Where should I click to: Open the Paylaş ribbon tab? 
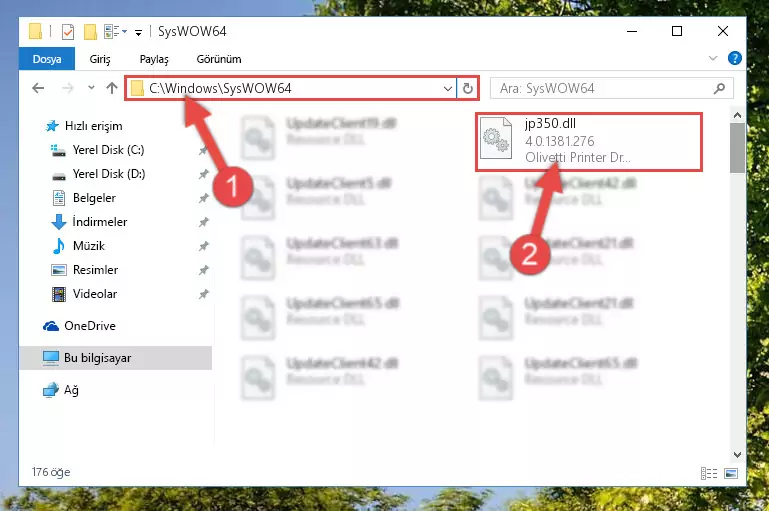pos(154,59)
